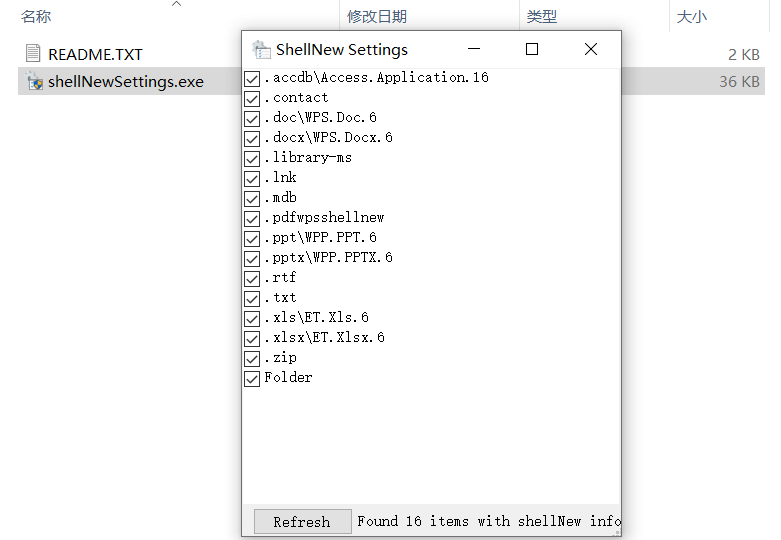Sort by the 修改日期 column header
This screenshot has width=781, height=540.
377,16
